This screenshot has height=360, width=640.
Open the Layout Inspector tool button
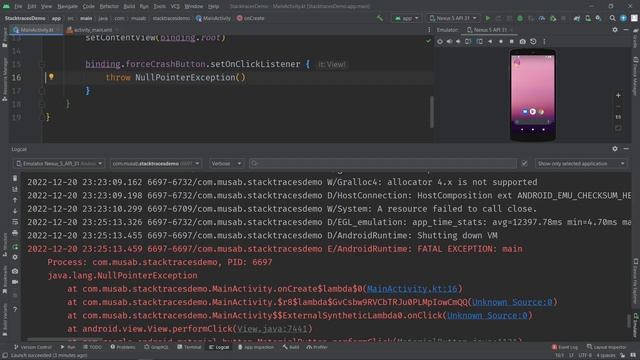click(606, 347)
